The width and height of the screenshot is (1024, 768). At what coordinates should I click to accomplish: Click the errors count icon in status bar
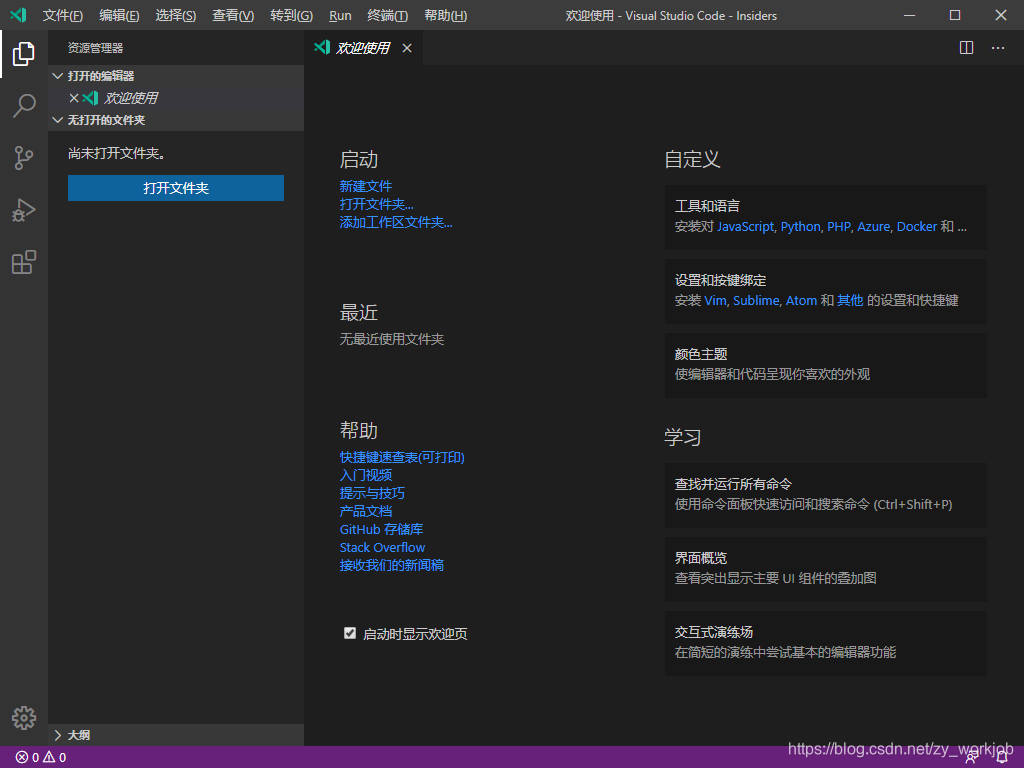(22, 758)
